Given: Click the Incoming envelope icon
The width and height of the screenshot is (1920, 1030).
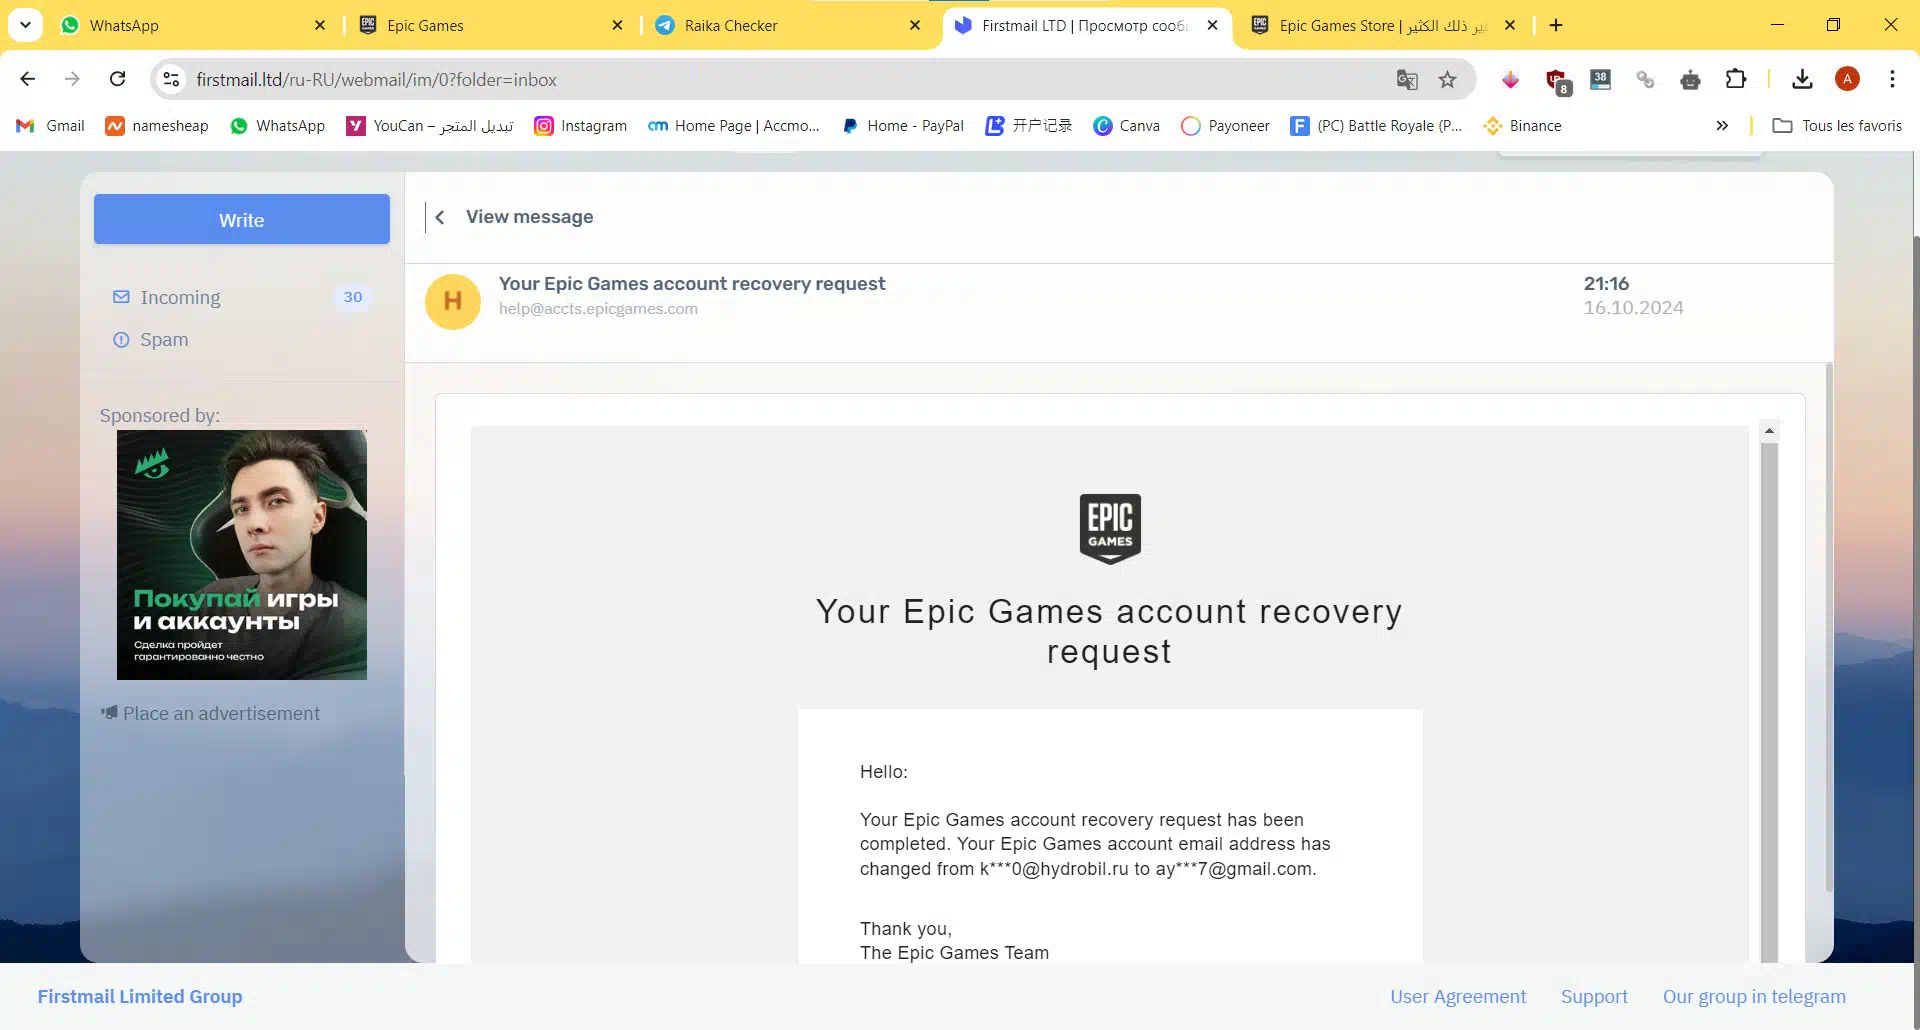Looking at the screenshot, I should pos(121,297).
